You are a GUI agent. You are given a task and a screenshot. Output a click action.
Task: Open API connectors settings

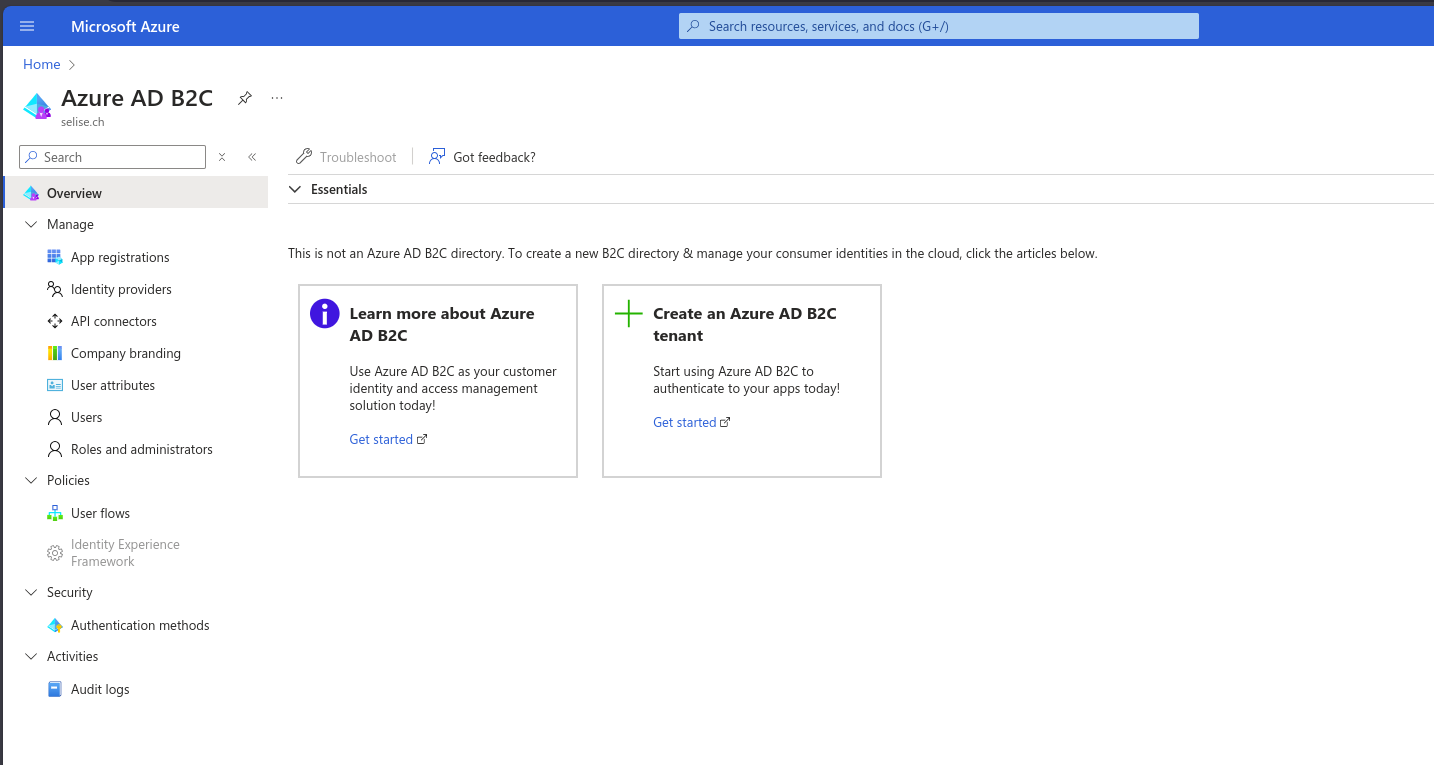[113, 321]
